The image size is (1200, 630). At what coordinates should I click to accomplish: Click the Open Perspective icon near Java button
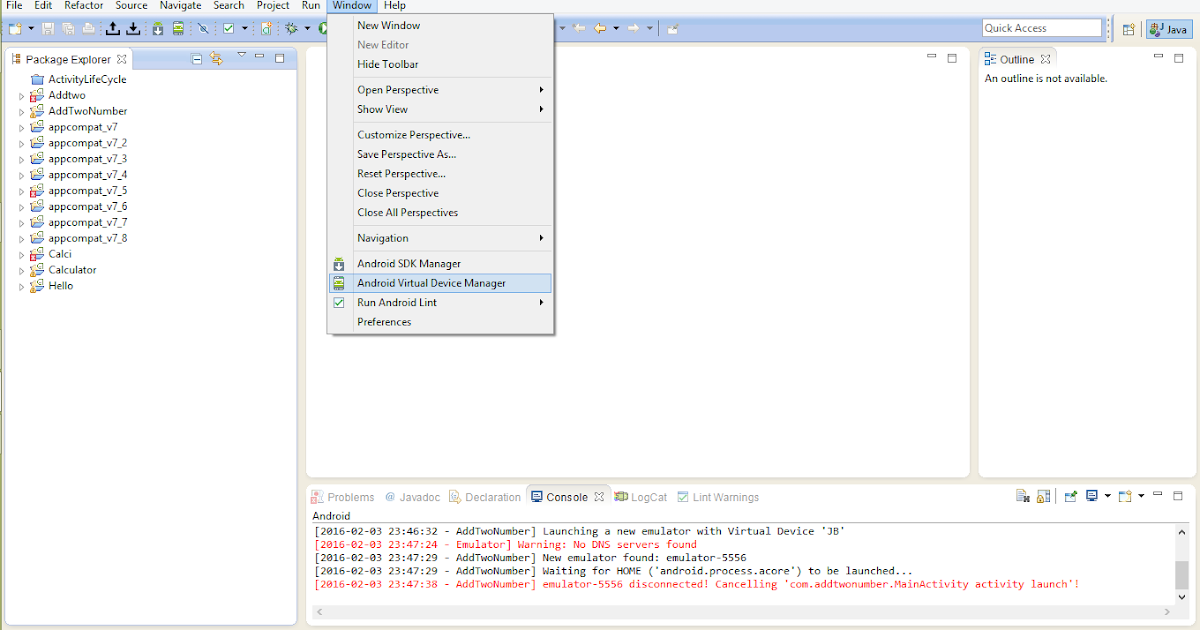pyautogui.click(x=1130, y=28)
